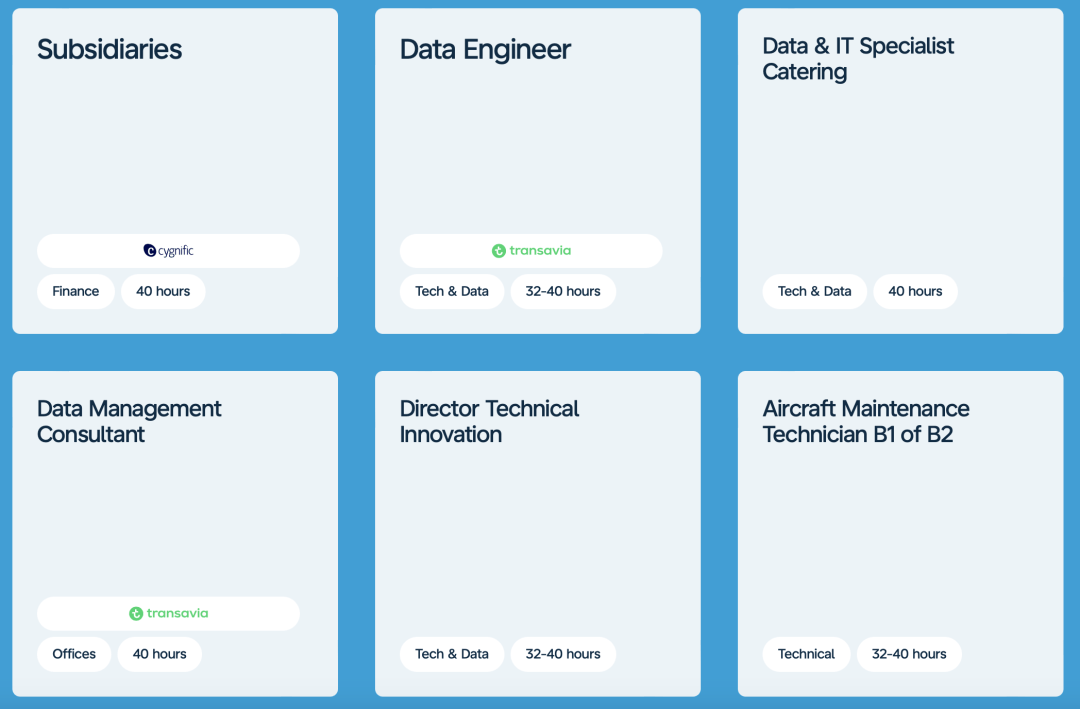Open Data Management Consultant vacancy
Screen dimensions: 1080x709
129,421
